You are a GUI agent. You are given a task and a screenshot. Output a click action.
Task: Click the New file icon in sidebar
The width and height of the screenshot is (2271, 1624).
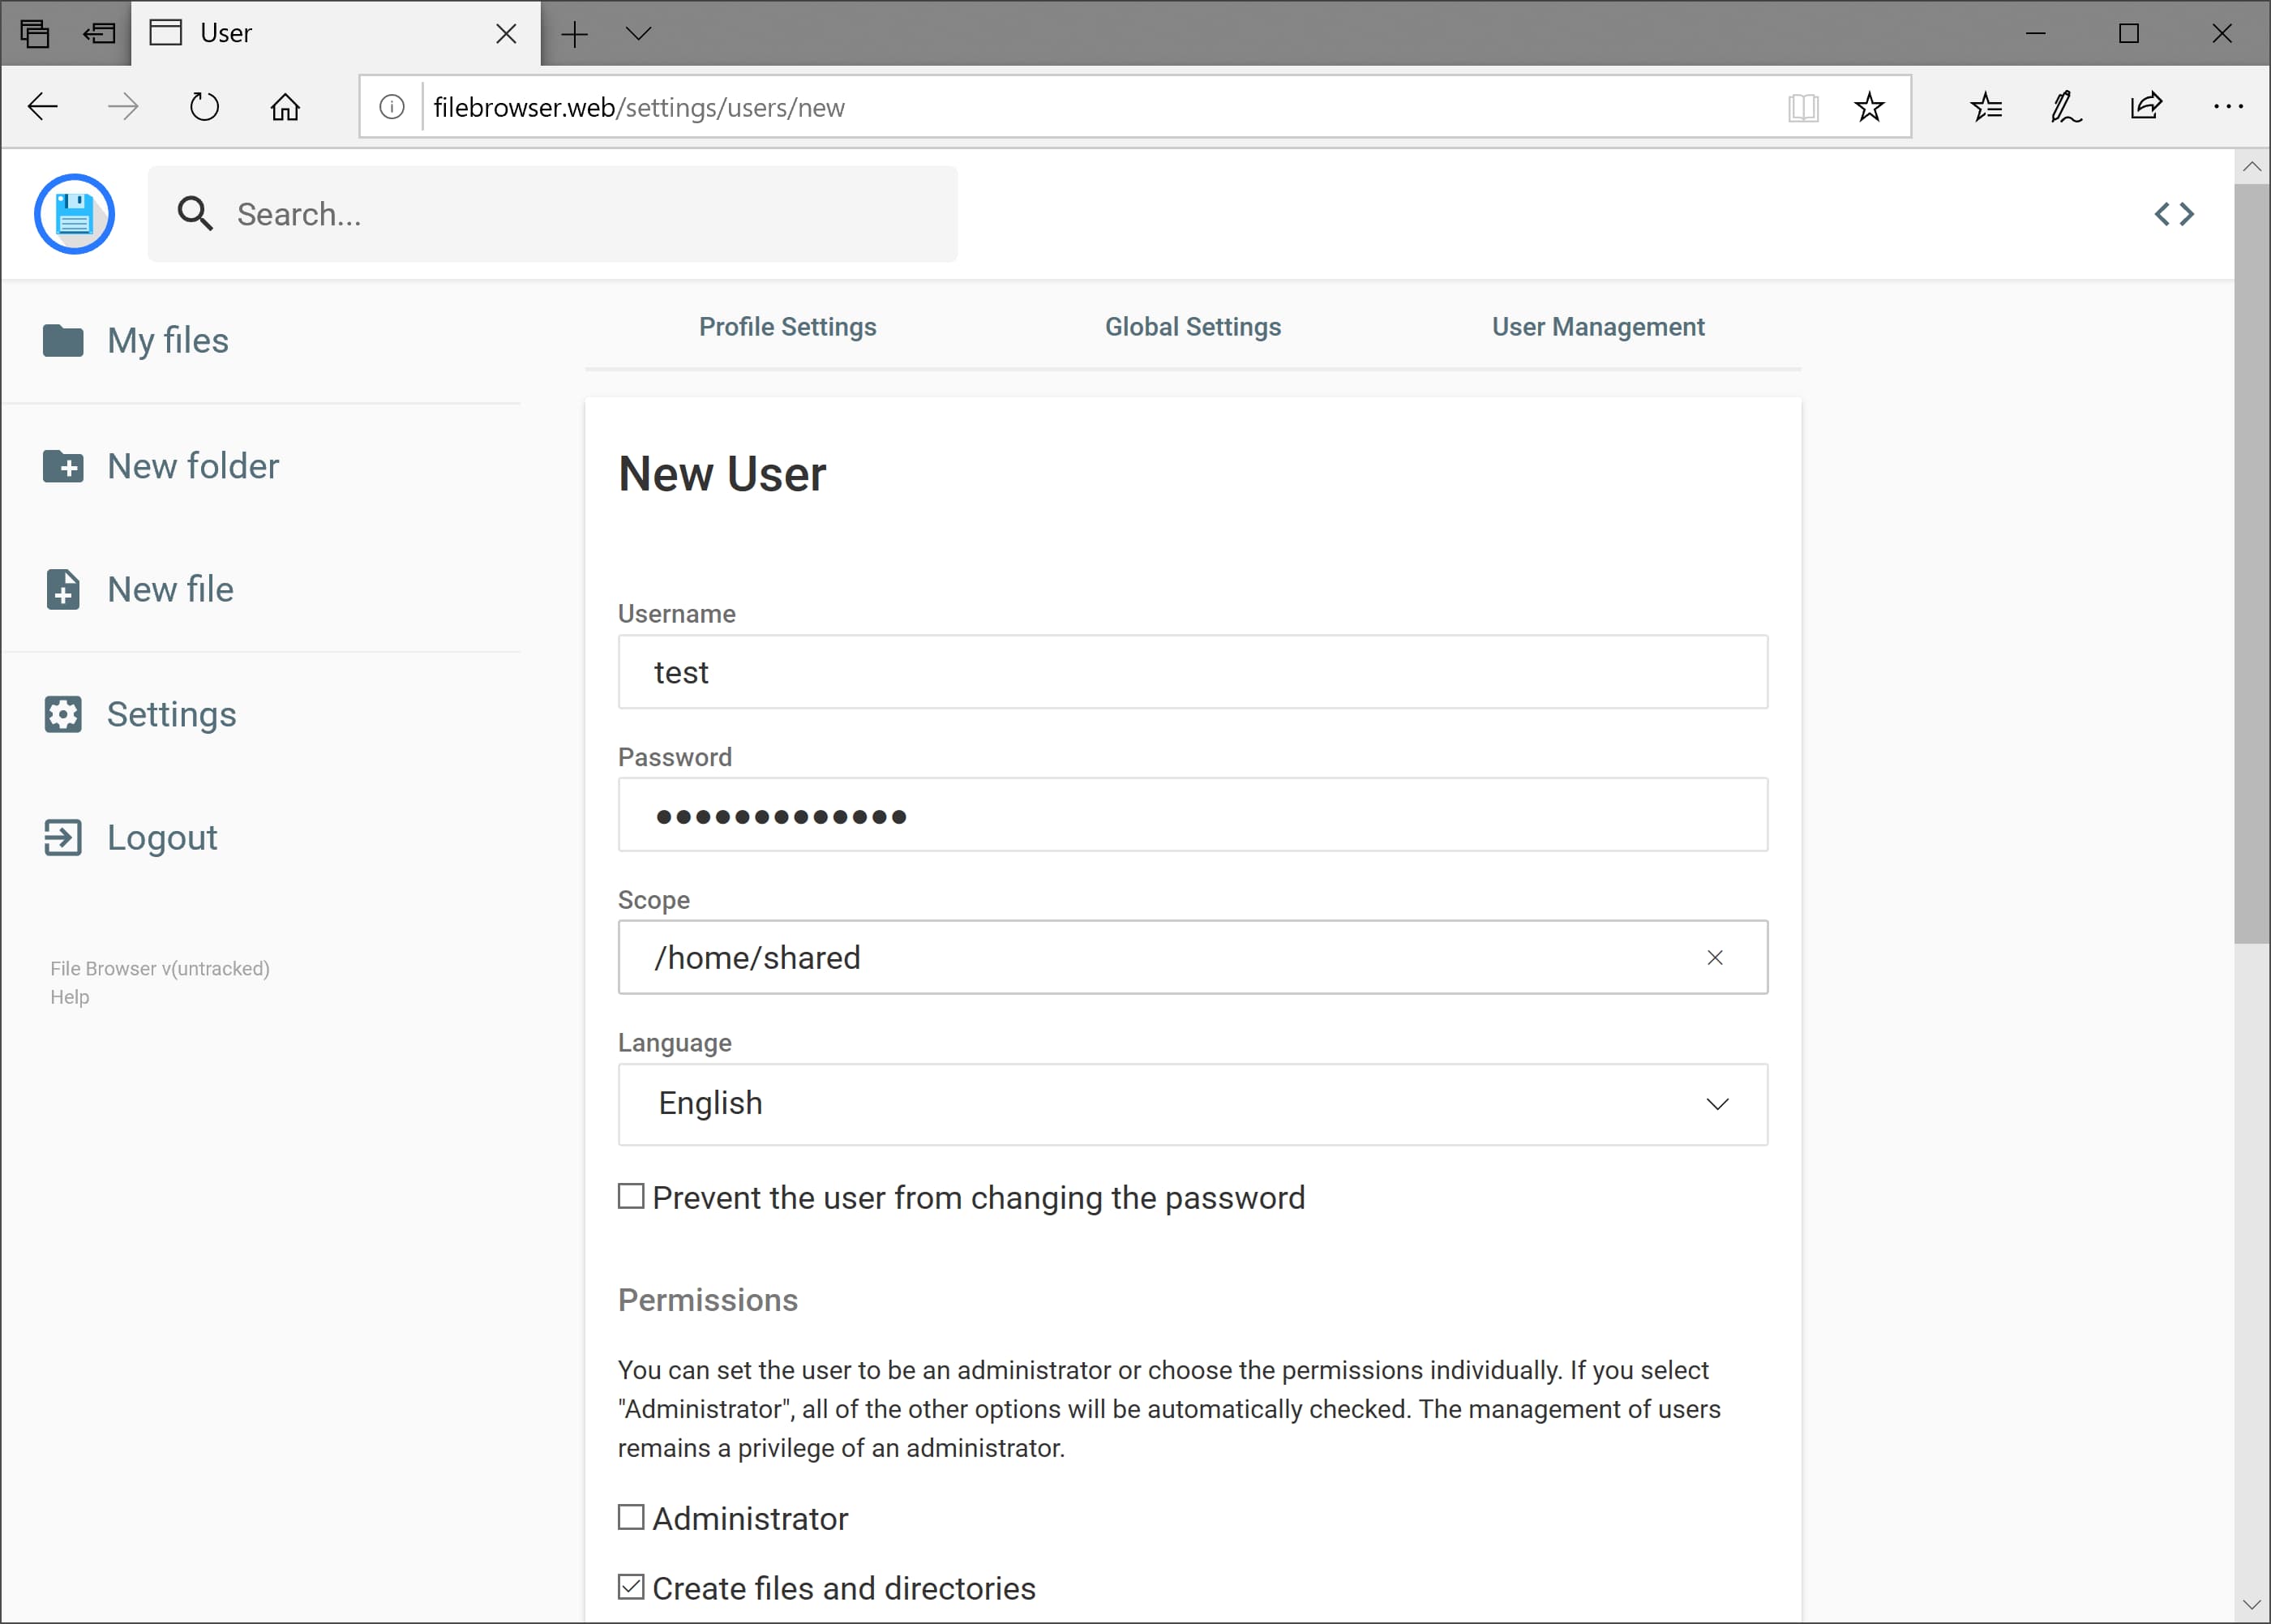63,590
